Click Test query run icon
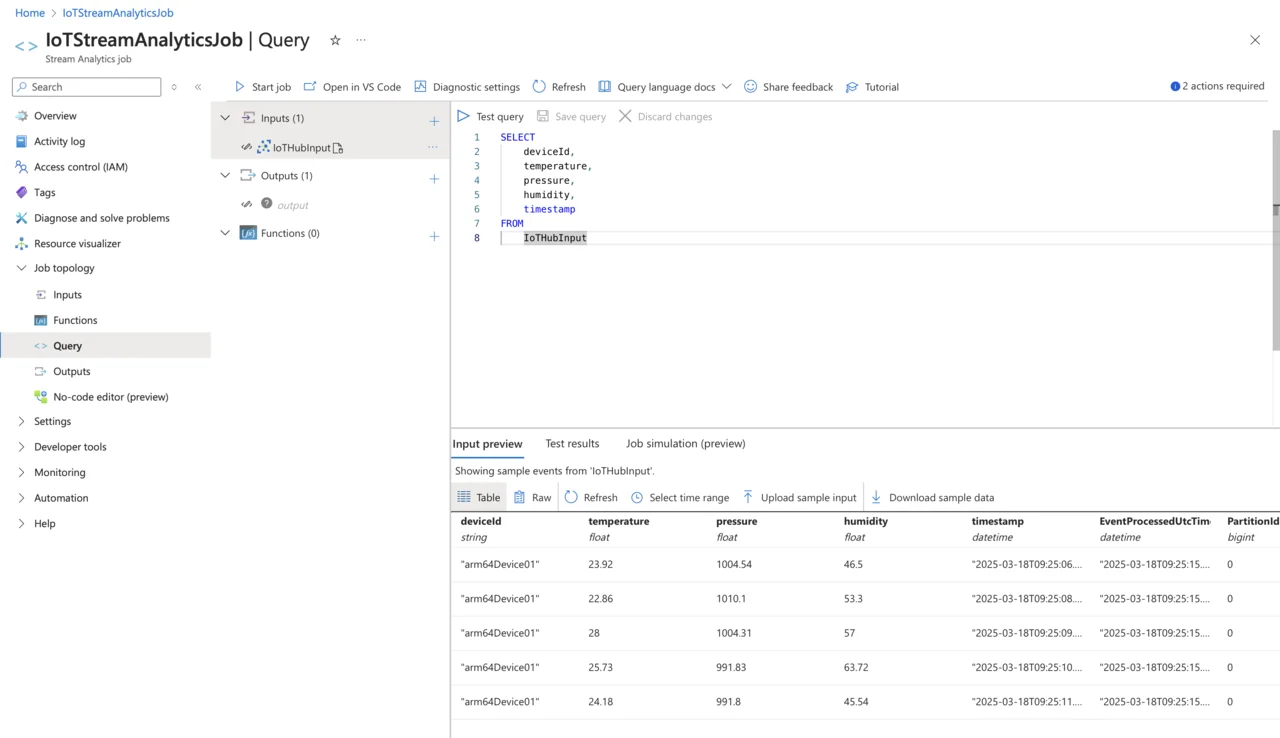The image size is (1280, 738). (x=464, y=117)
